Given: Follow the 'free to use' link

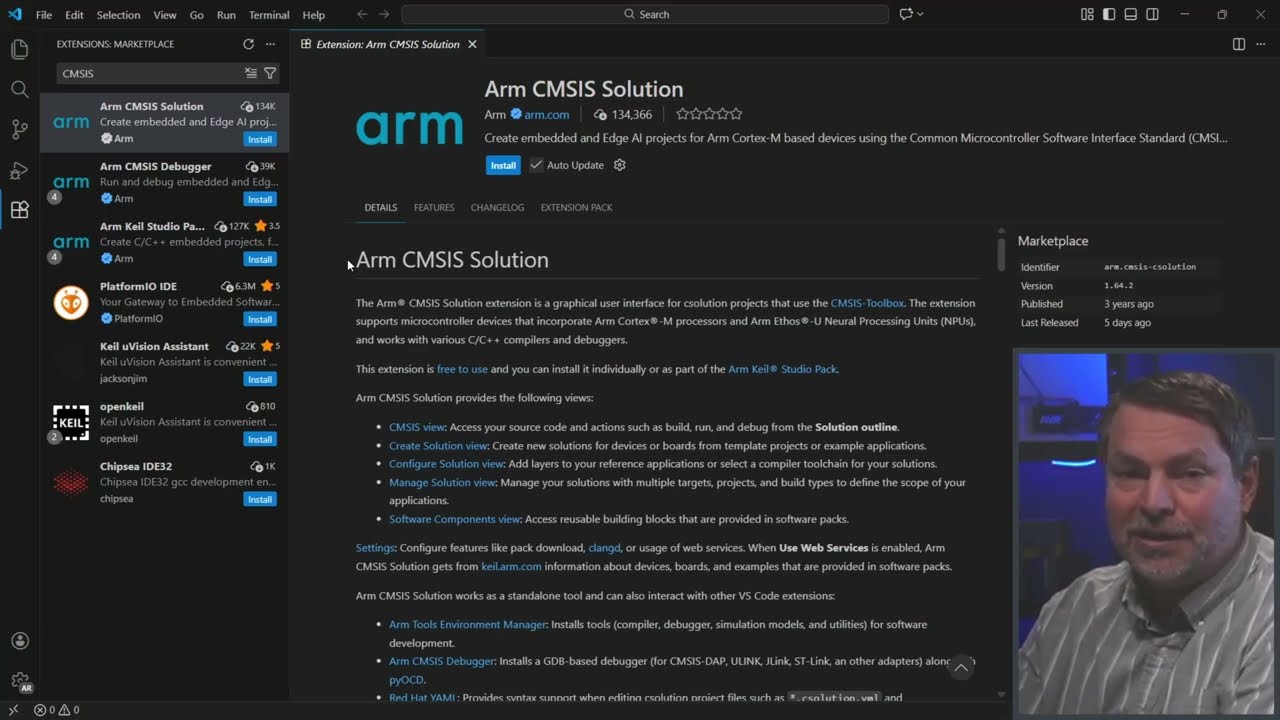Looking at the screenshot, I should pyautogui.click(x=462, y=369).
